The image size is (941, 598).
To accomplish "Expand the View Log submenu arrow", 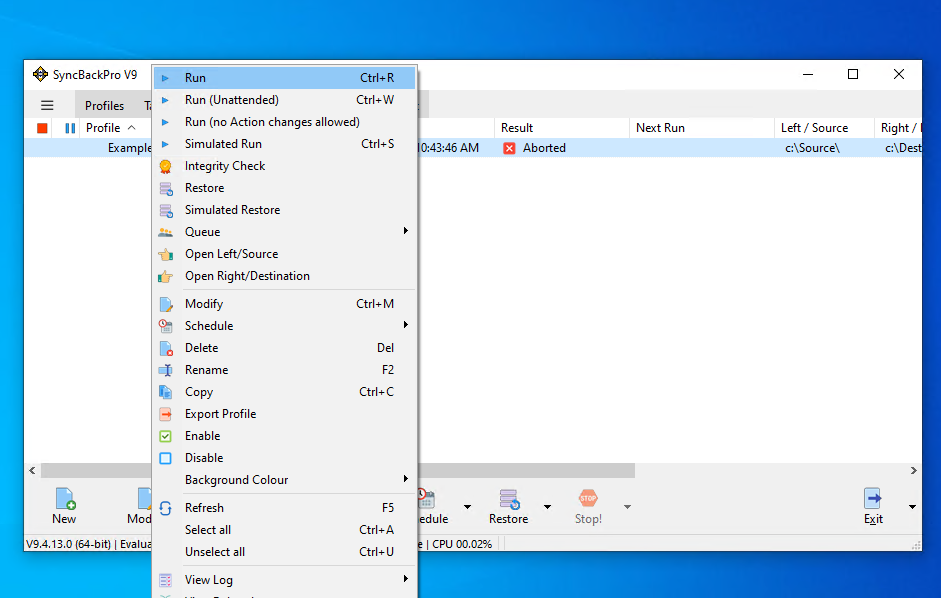I will pyautogui.click(x=406, y=579).
